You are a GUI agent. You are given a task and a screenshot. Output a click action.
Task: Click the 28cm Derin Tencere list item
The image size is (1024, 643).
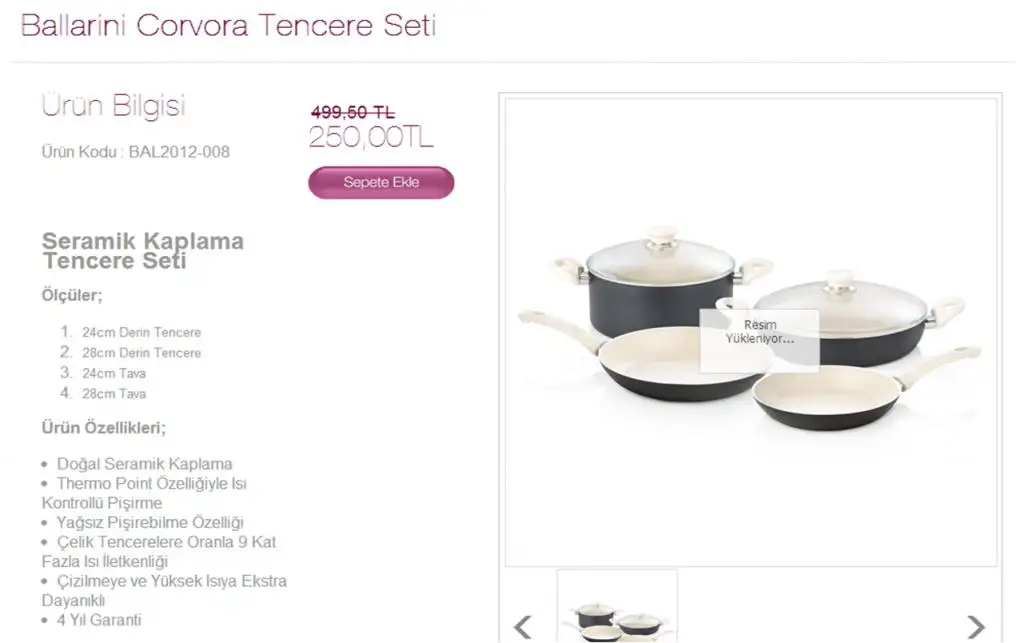[142, 353]
